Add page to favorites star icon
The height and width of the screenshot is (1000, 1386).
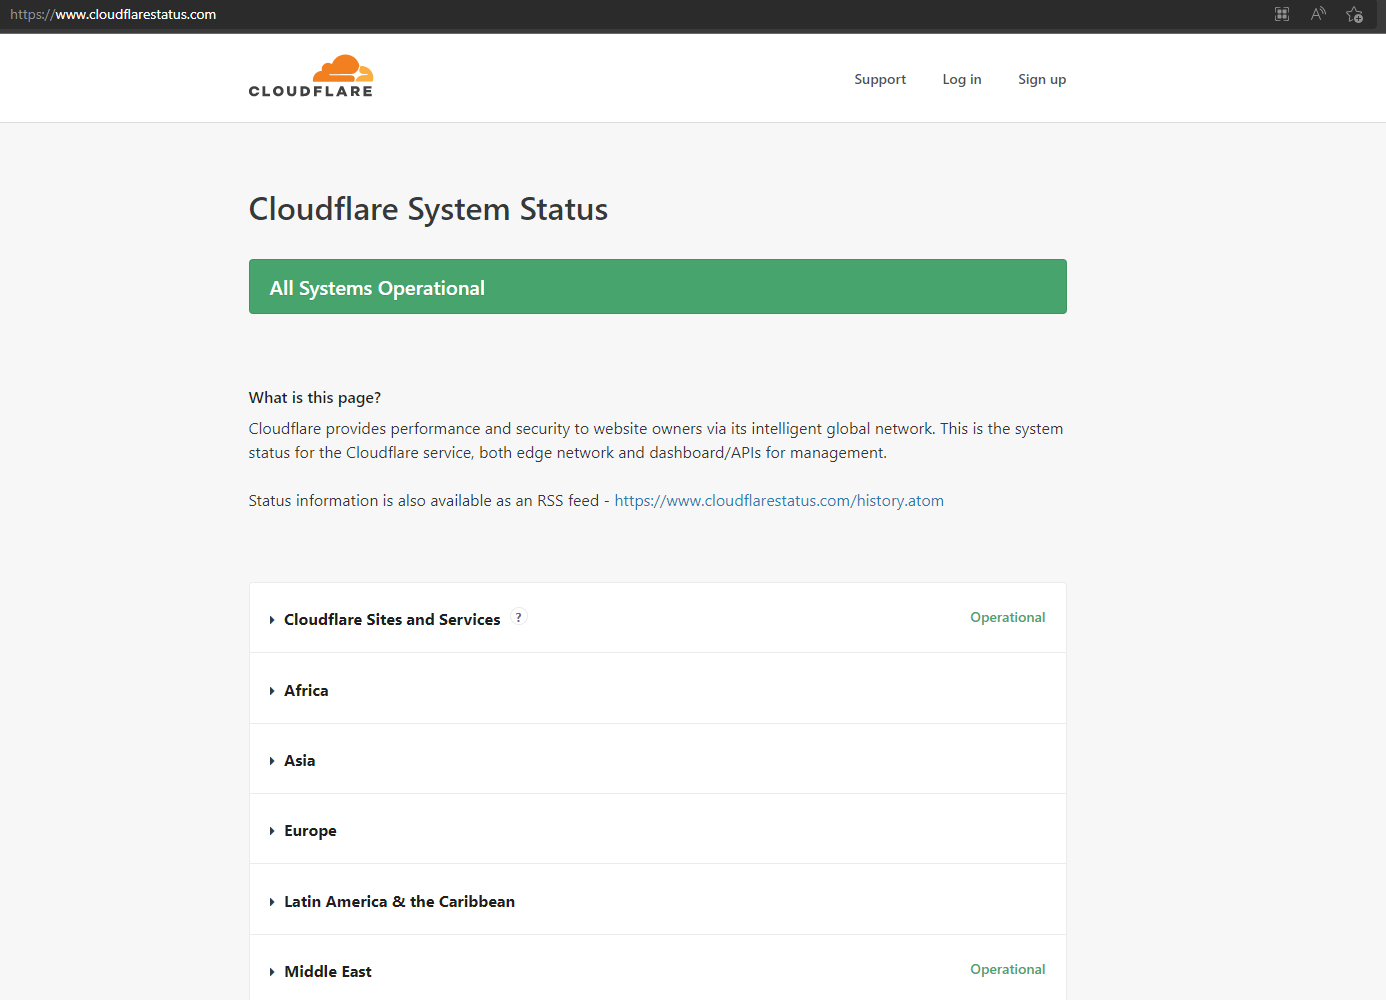[1355, 14]
